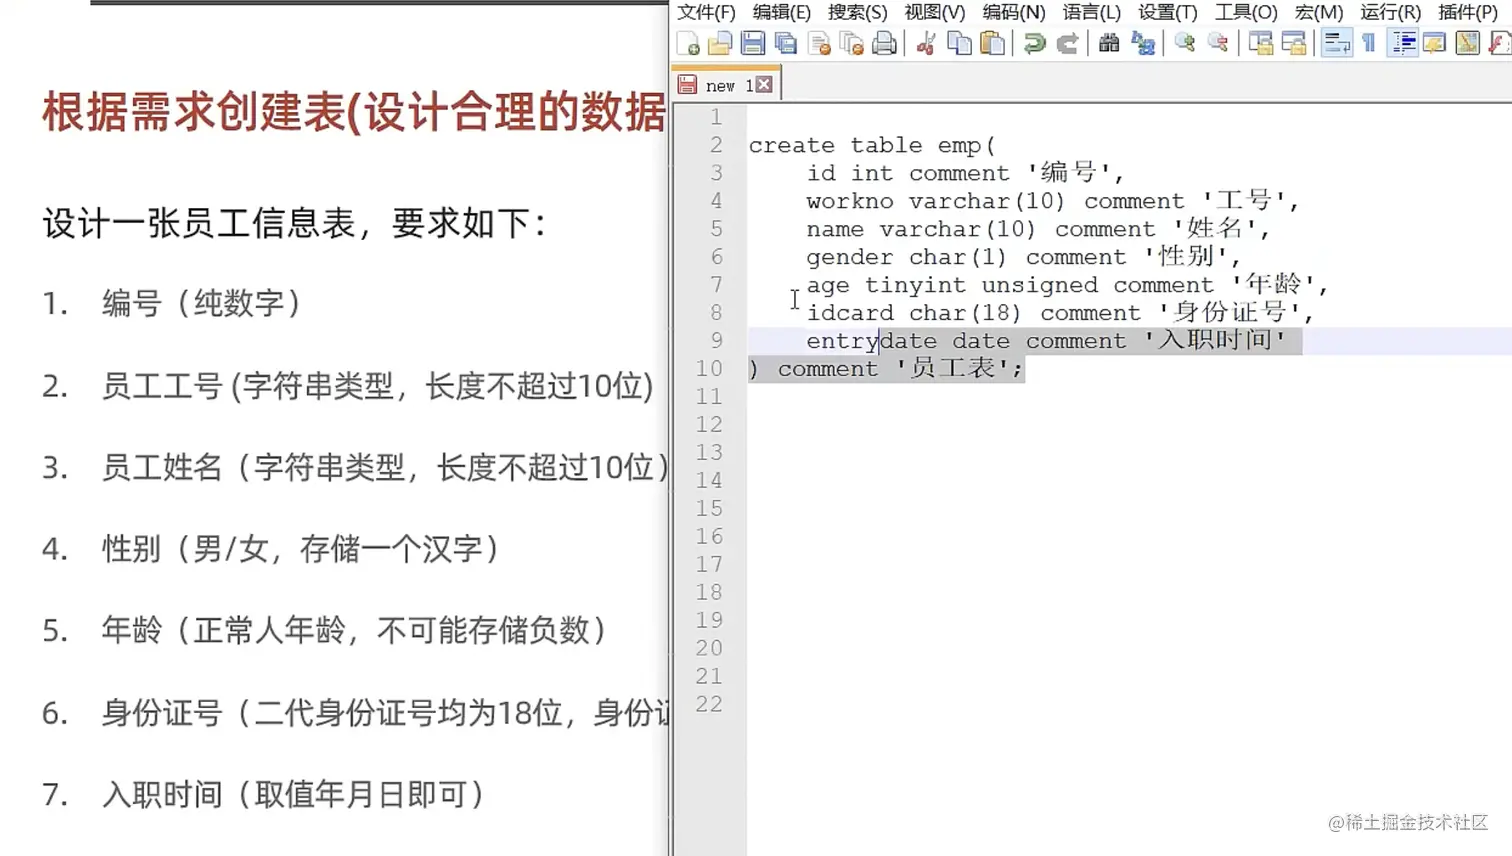
Task: Click the User Defined Language icon
Action: tap(1435, 43)
